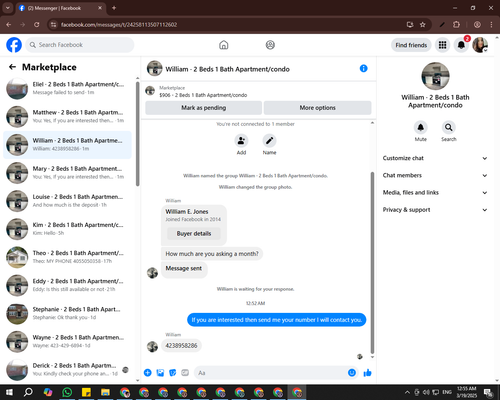Click Mark as pending button

click(203, 108)
